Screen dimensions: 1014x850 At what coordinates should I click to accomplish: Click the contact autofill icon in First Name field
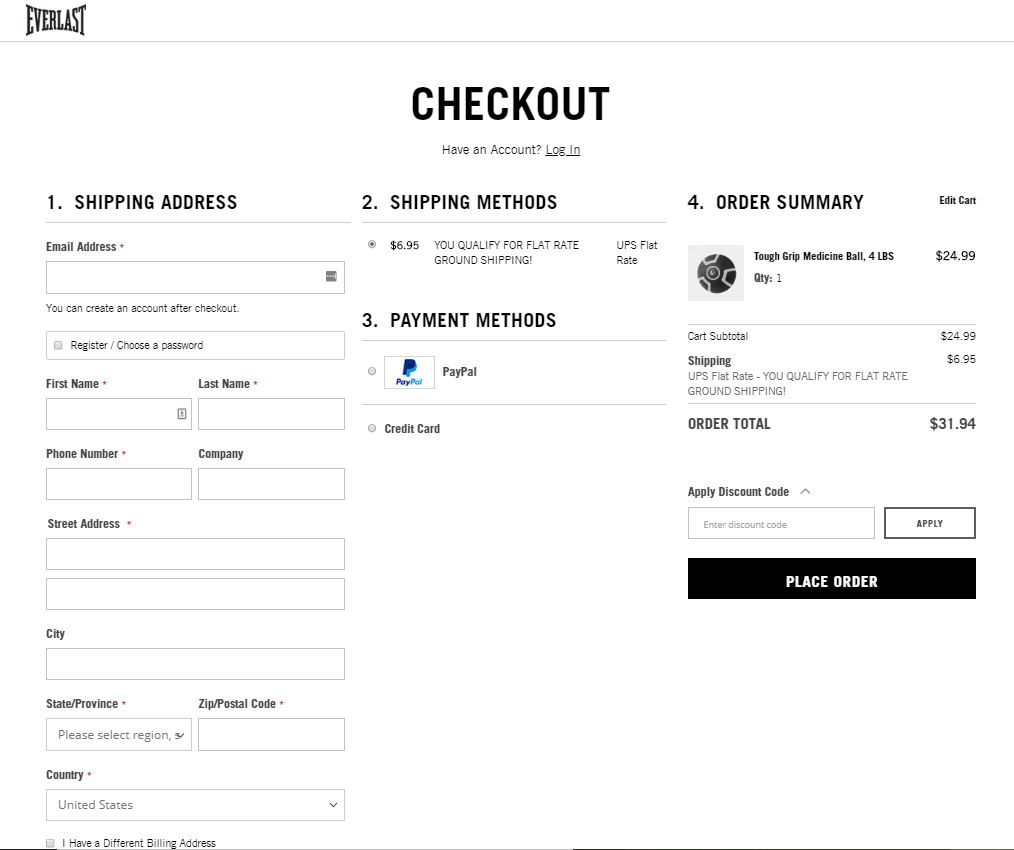tap(182, 413)
